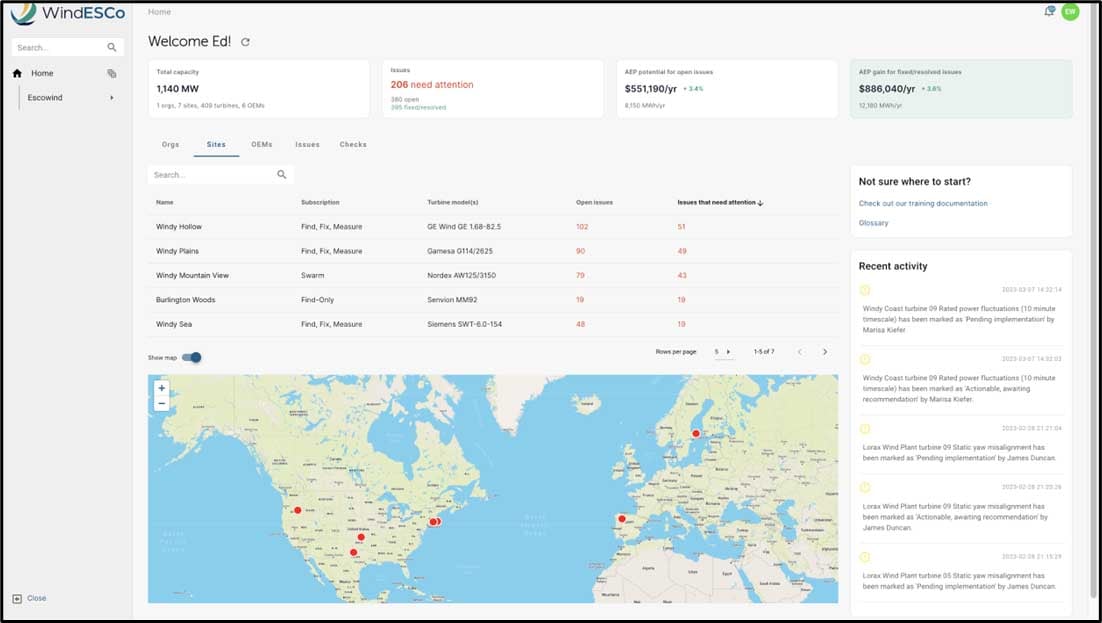This screenshot has width=1102, height=623.
Task: Click the sites table search magnifier icon
Action: pos(282,175)
